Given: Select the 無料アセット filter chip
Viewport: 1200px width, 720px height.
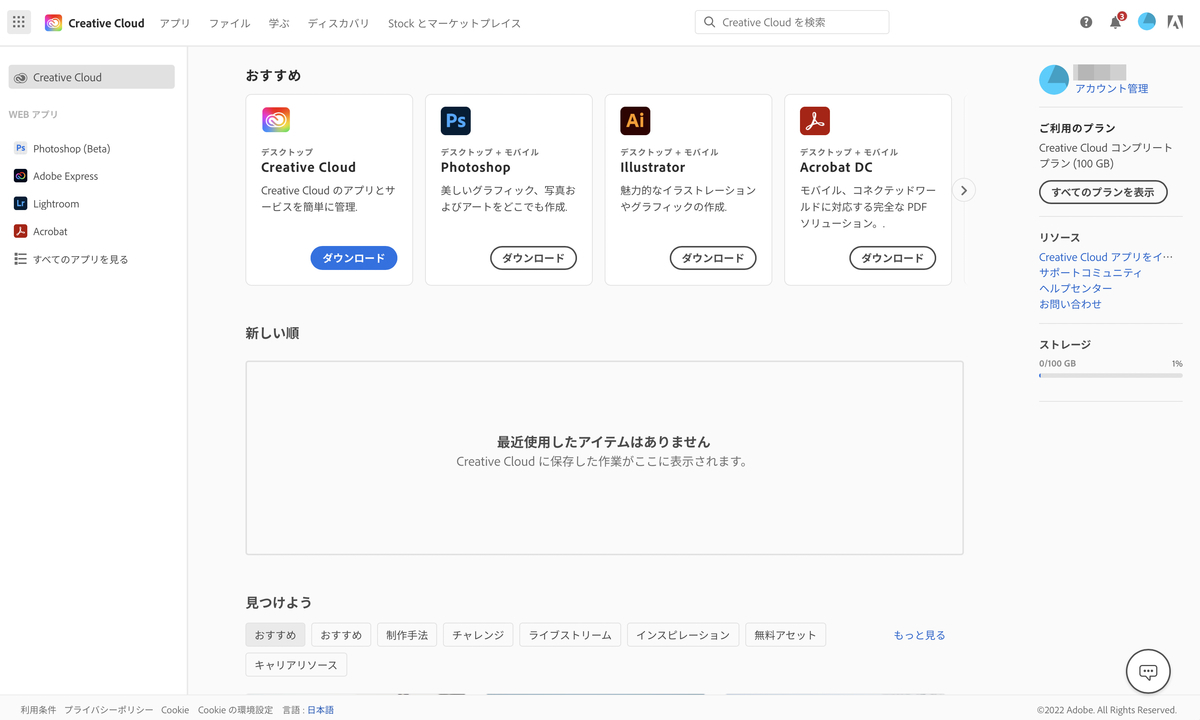Looking at the screenshot, I should coord(786,635).
